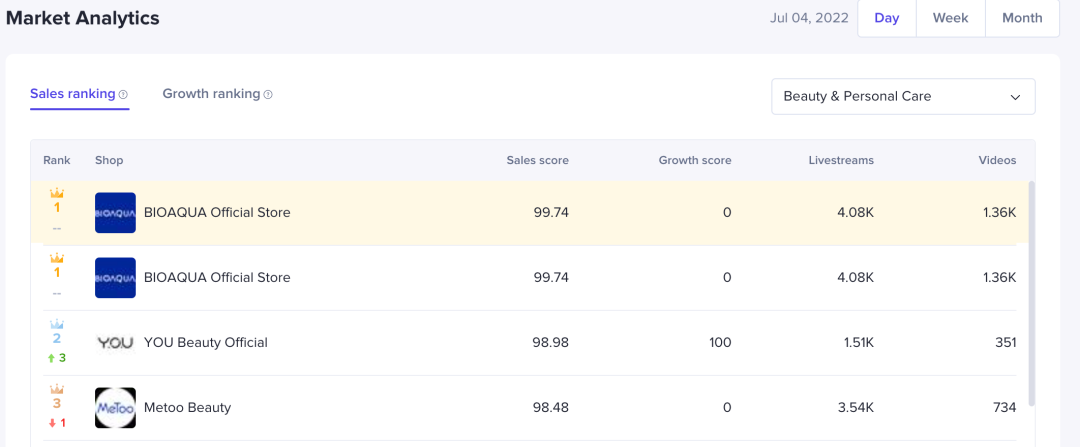Open YOU Beauty Official shop name
The width and height of the screenshot is (1080, 447).
coord(206,343)
